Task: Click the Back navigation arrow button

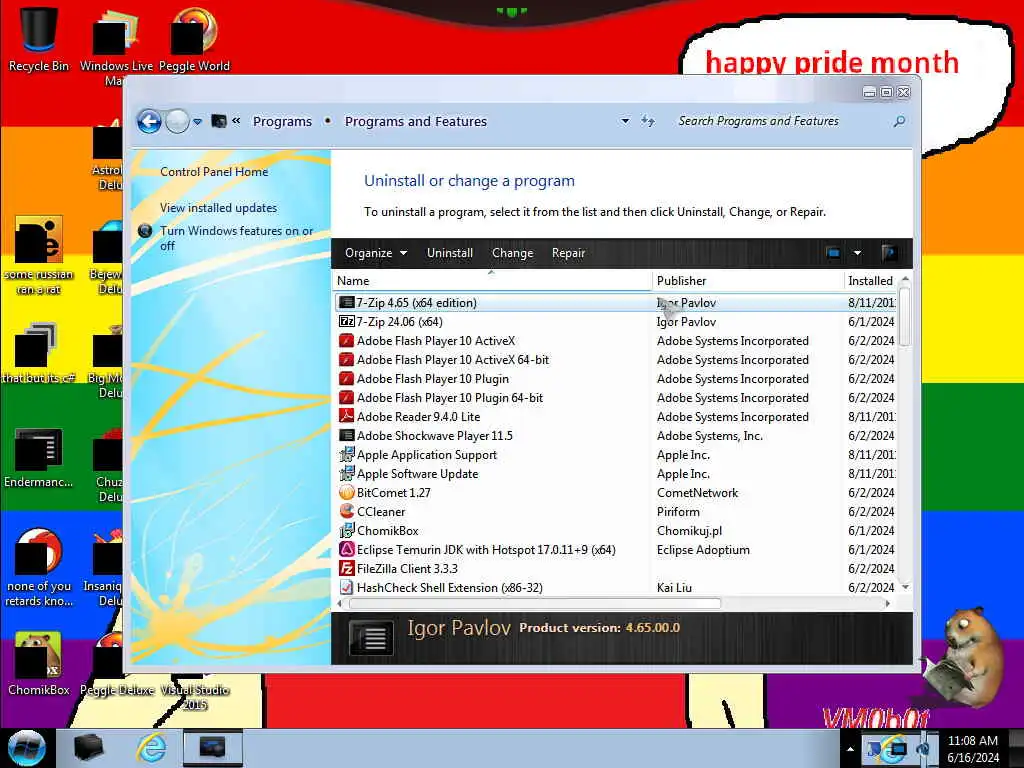Action: pos(149,121)
